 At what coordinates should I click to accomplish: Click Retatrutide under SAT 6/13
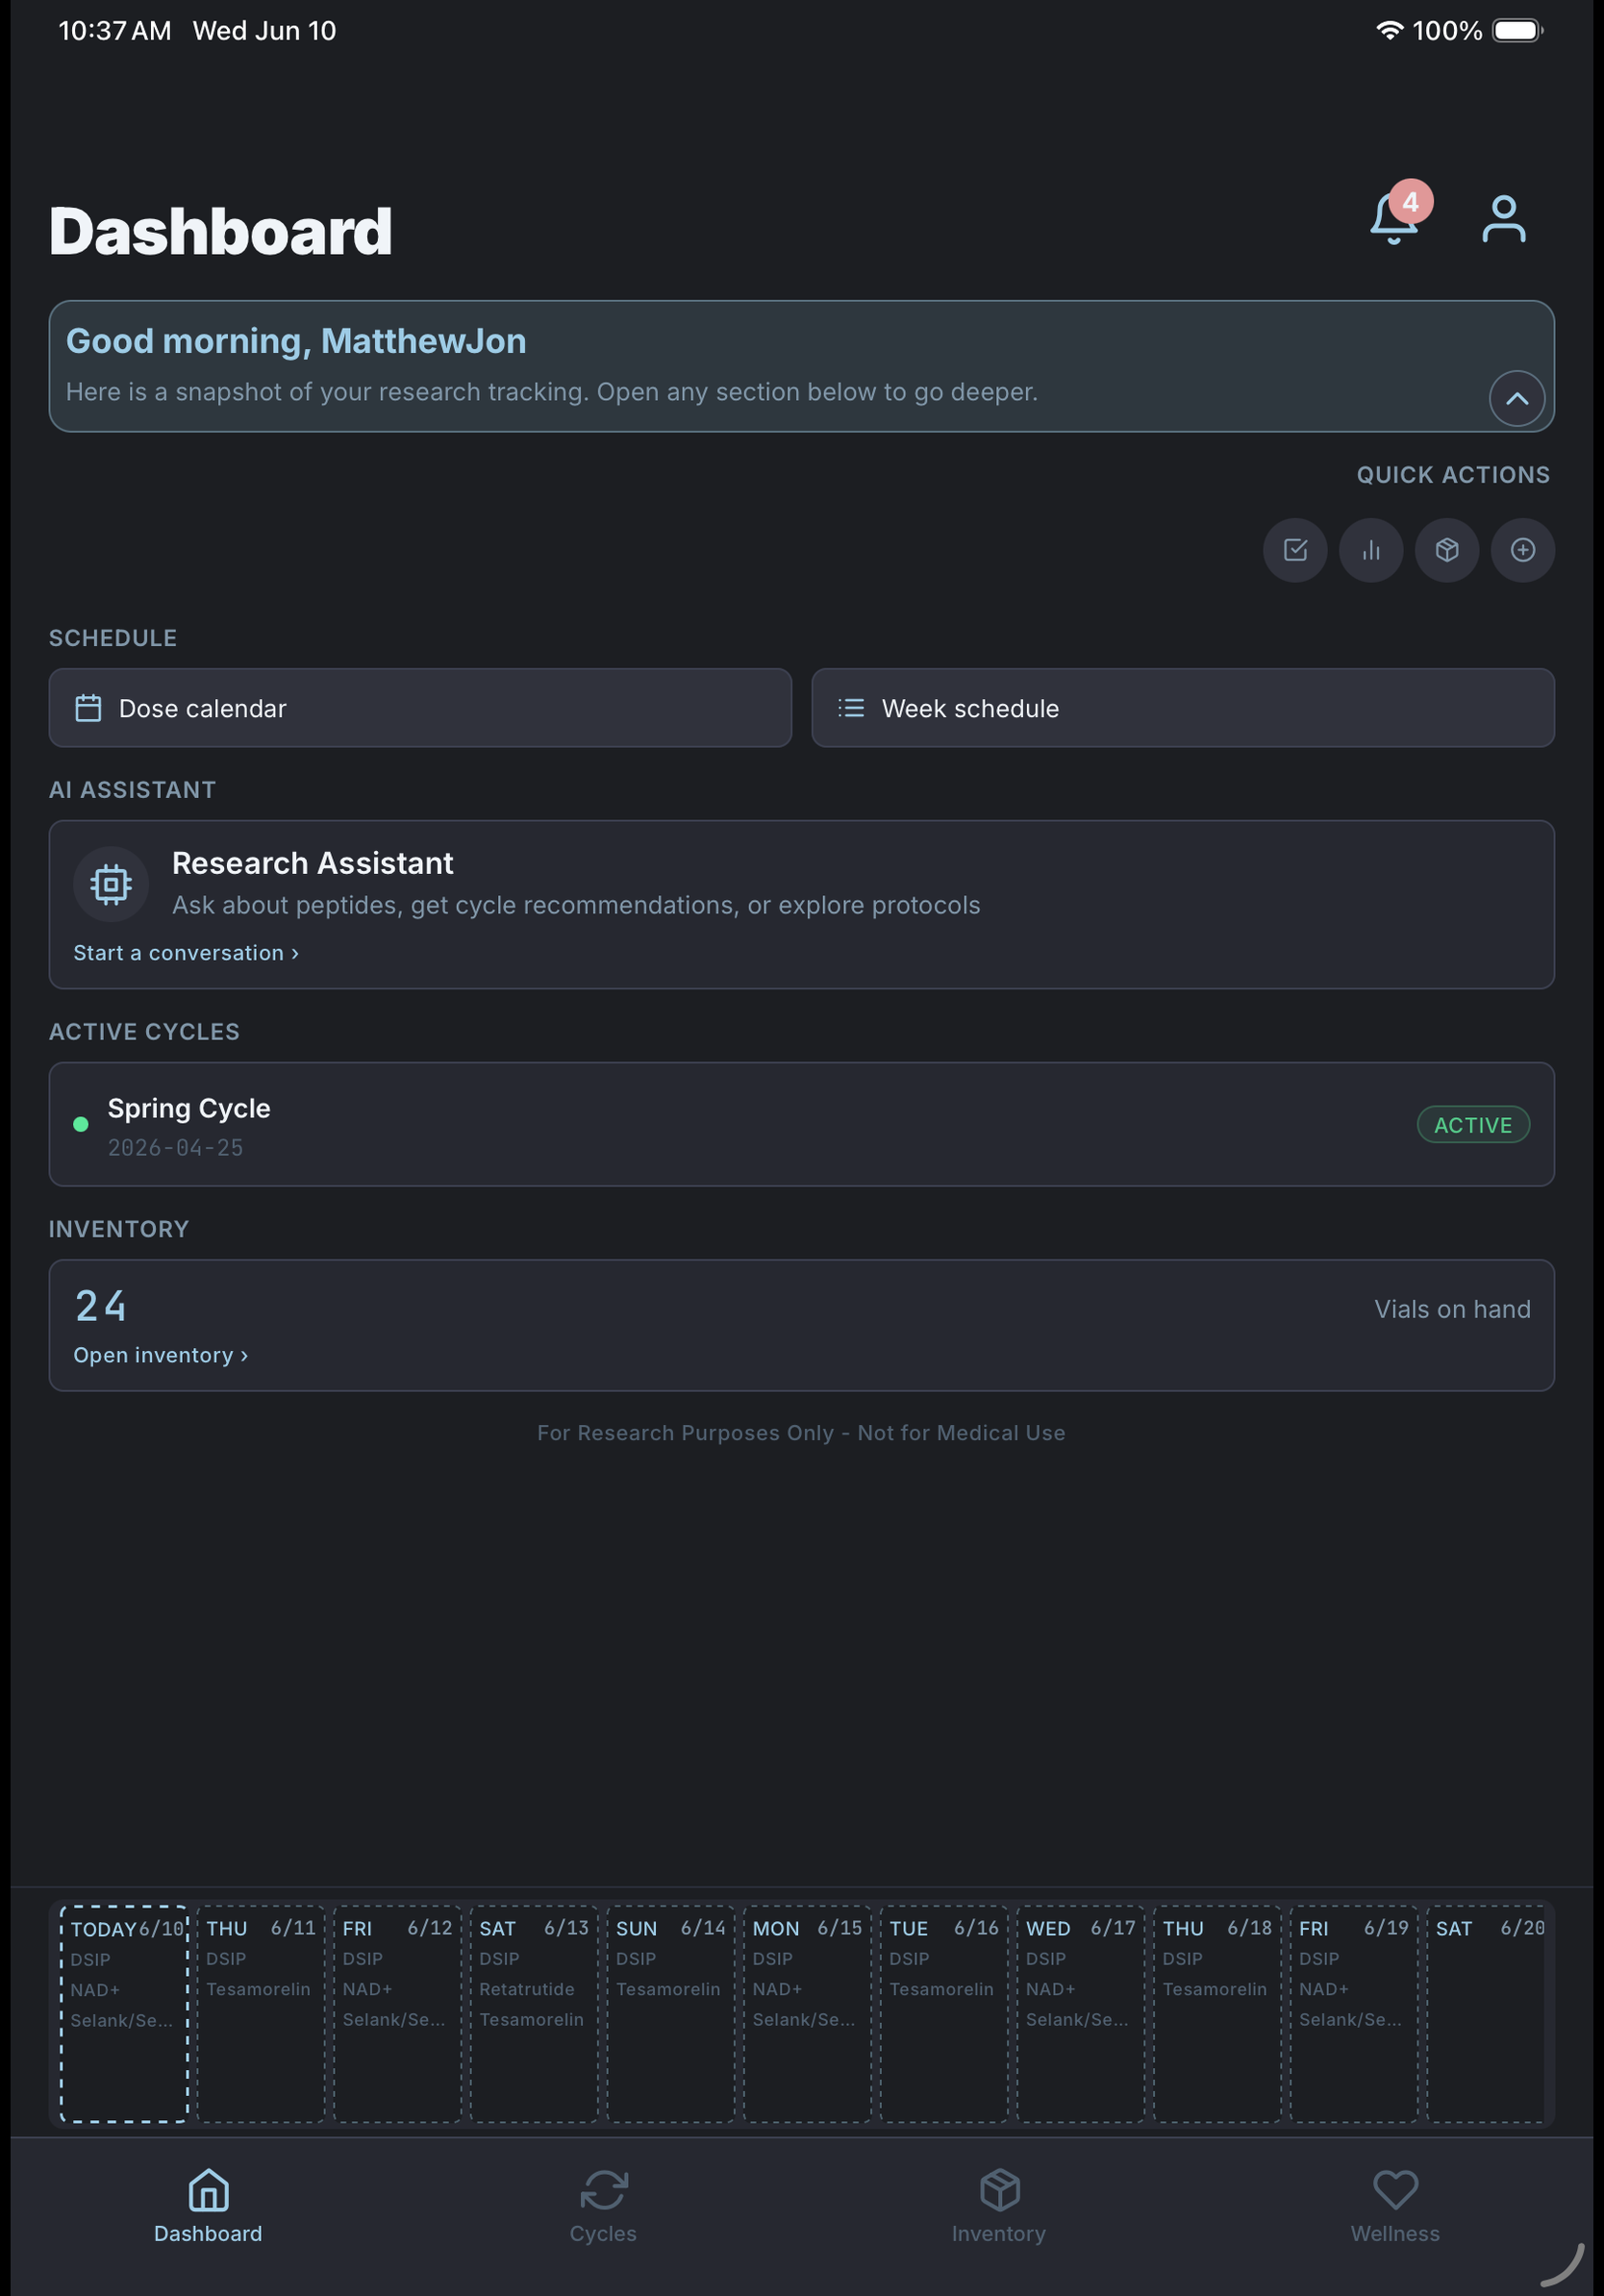click(527, 1989)
